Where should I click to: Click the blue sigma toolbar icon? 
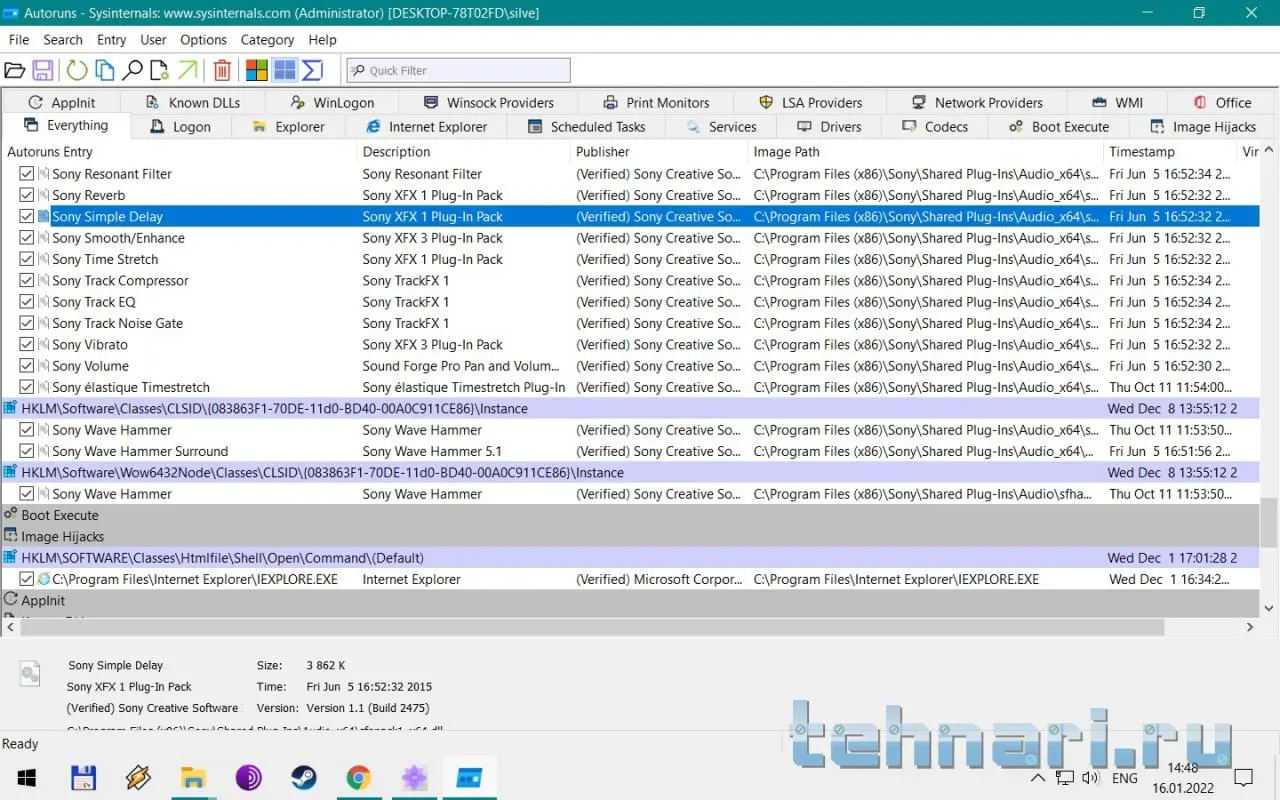312,70
